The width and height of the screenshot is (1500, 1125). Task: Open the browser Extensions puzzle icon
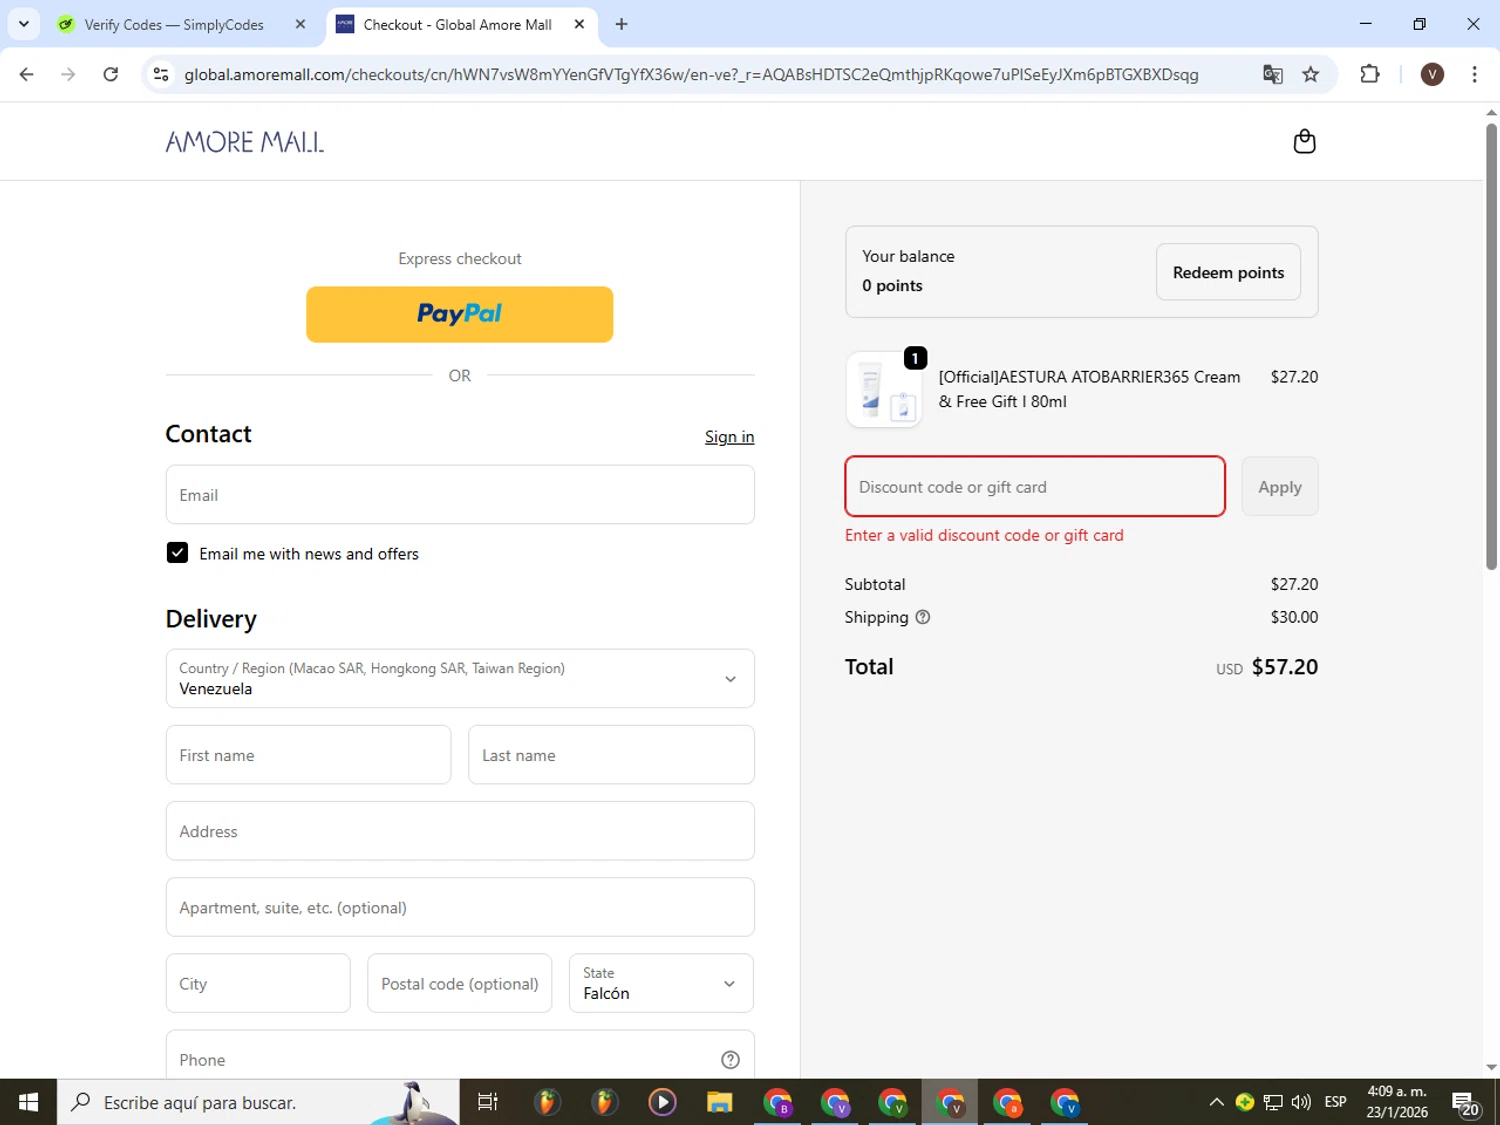[x=1370, y=74]
